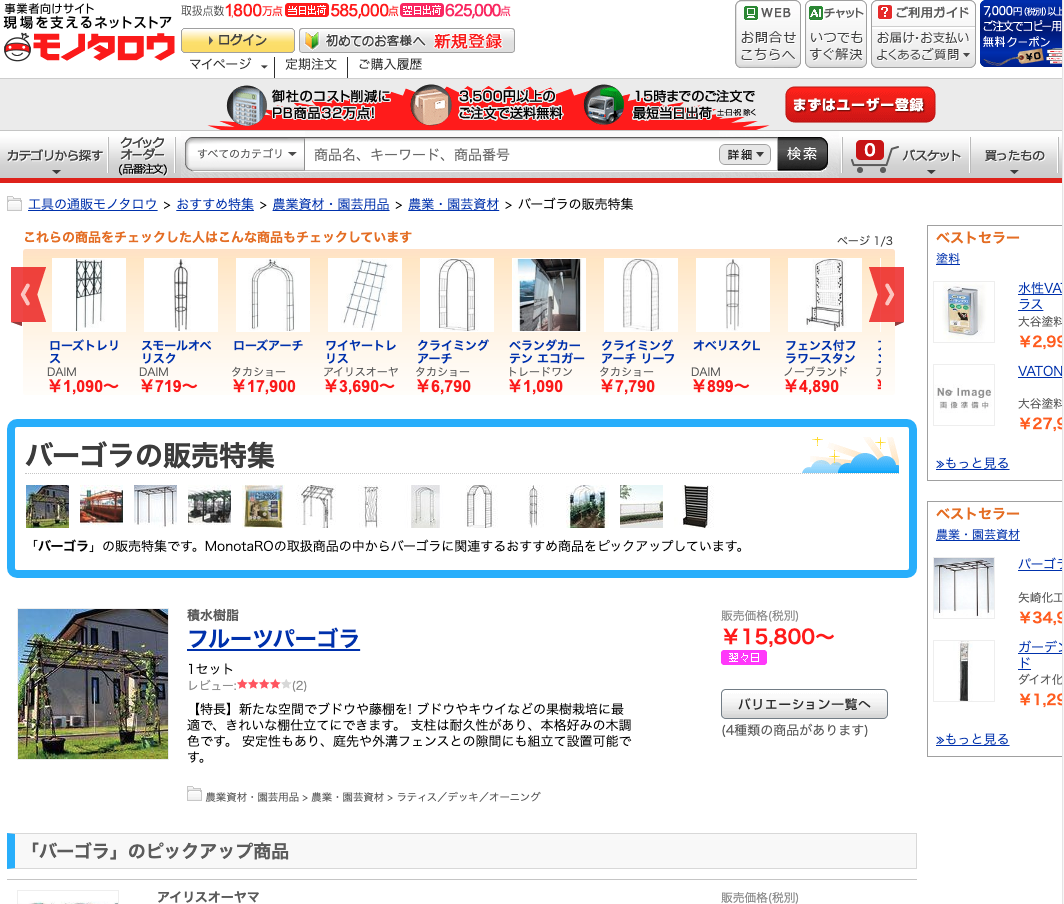This screenshot has height=904, width=1064.
Task: Click the garden pole bestseller image
Action: [x=964, y=671]
